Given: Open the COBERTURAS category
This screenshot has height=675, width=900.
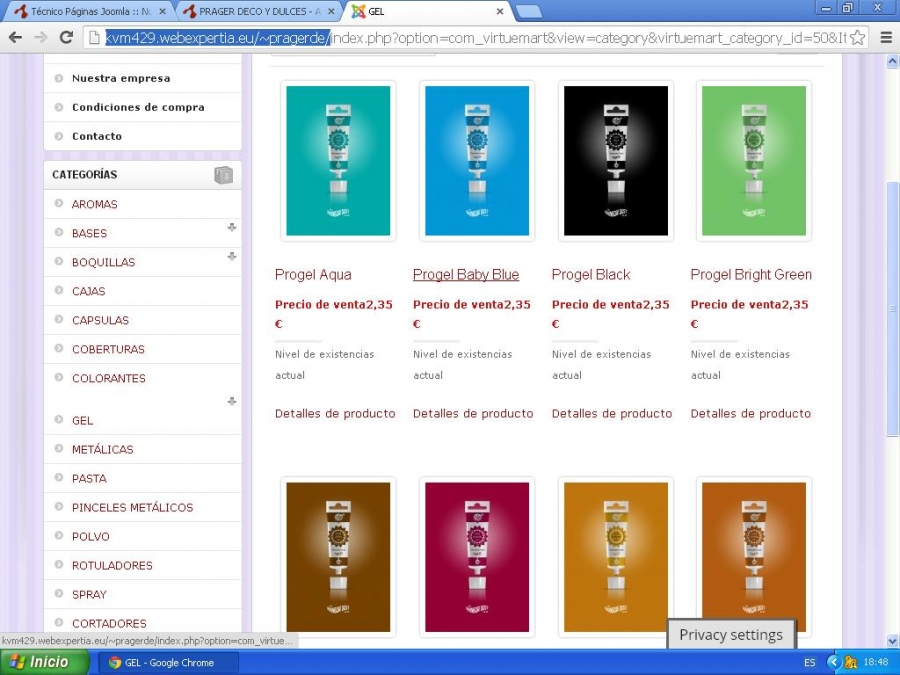Looking at the screenshot, I should tap(108, 350).
